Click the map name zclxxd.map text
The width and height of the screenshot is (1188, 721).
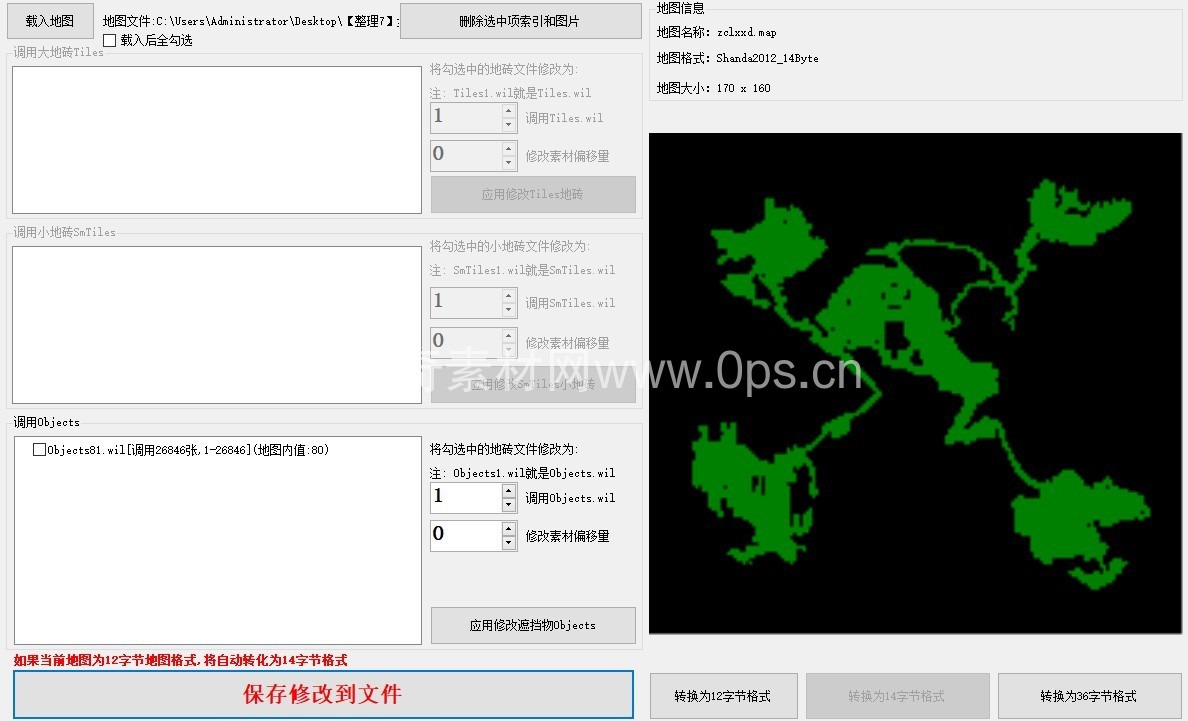746,33
